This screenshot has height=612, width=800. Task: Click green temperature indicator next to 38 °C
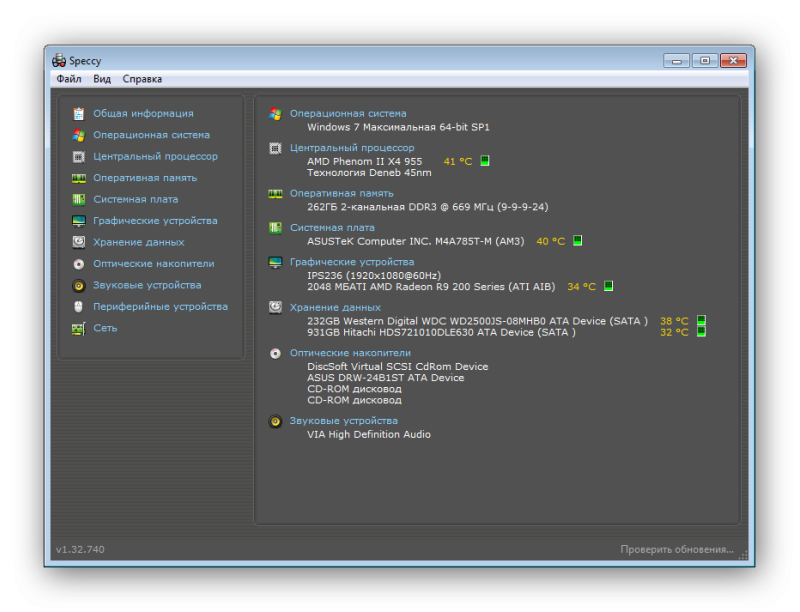(x=702, y=320)
